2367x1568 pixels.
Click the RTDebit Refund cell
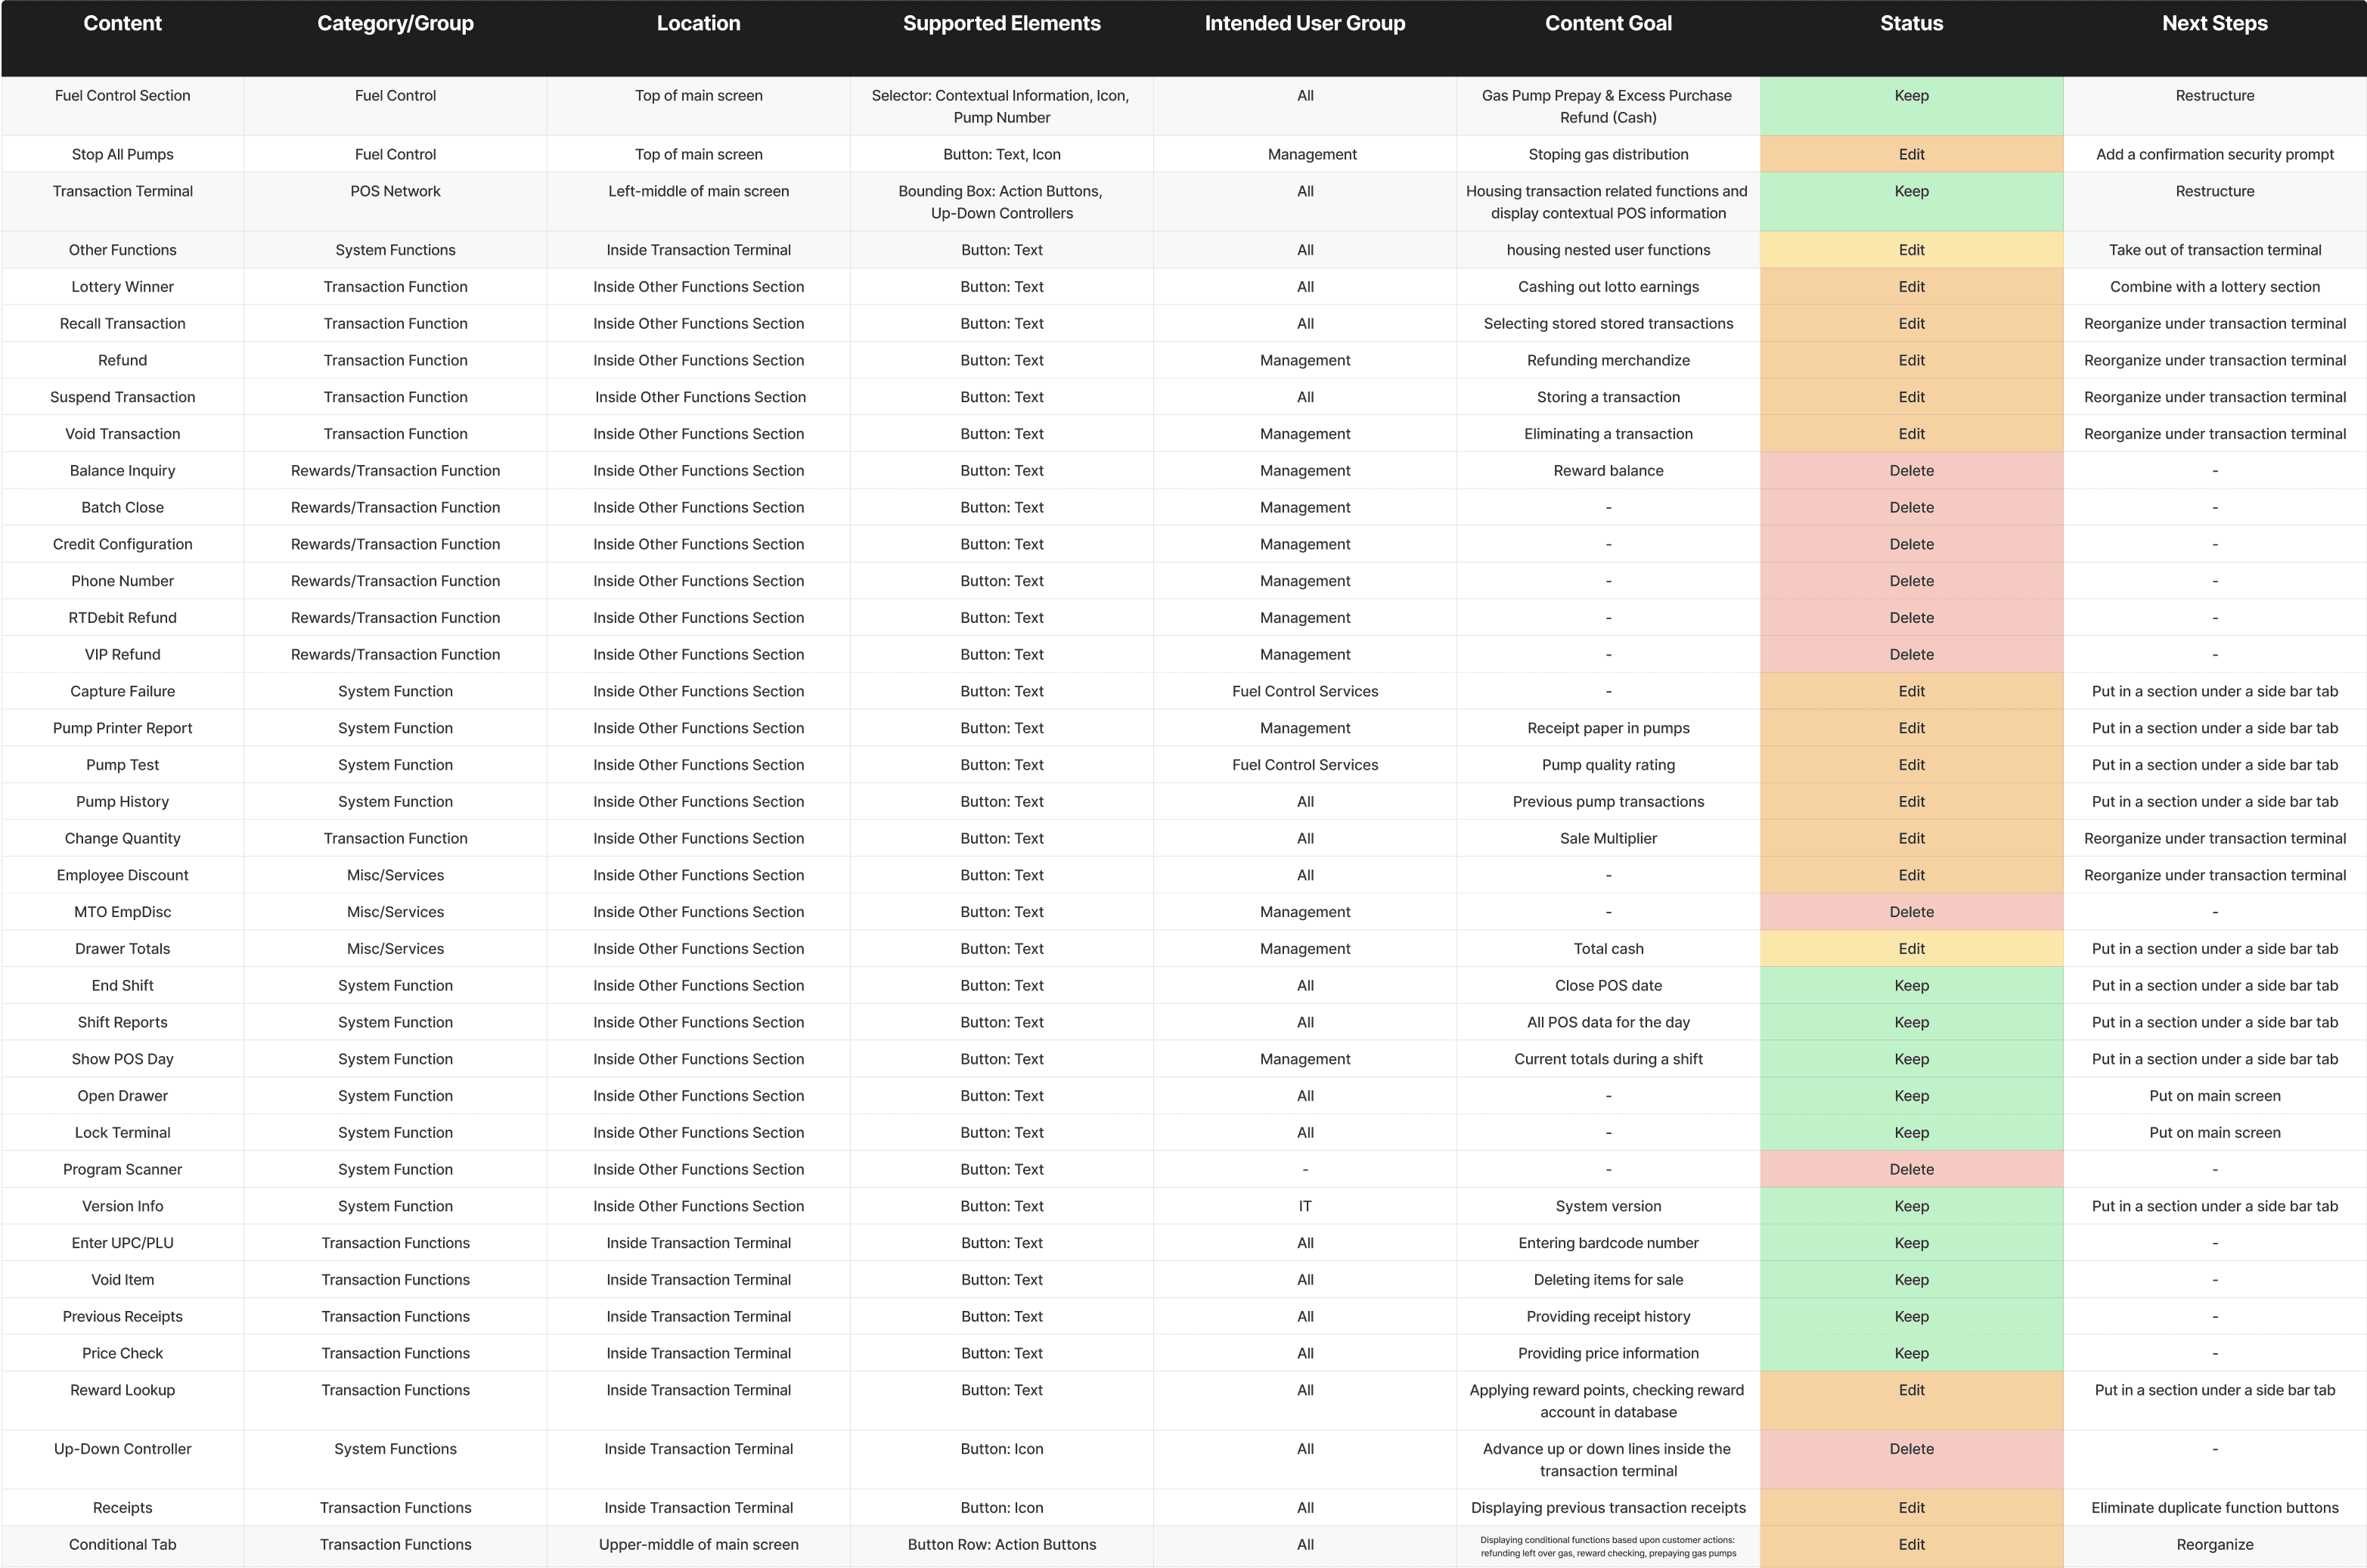pyautogui.click(x=122, y=618)
